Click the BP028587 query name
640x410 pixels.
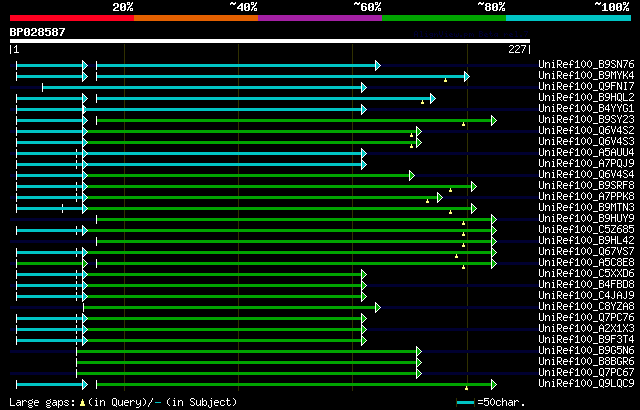tap(37, 32)
